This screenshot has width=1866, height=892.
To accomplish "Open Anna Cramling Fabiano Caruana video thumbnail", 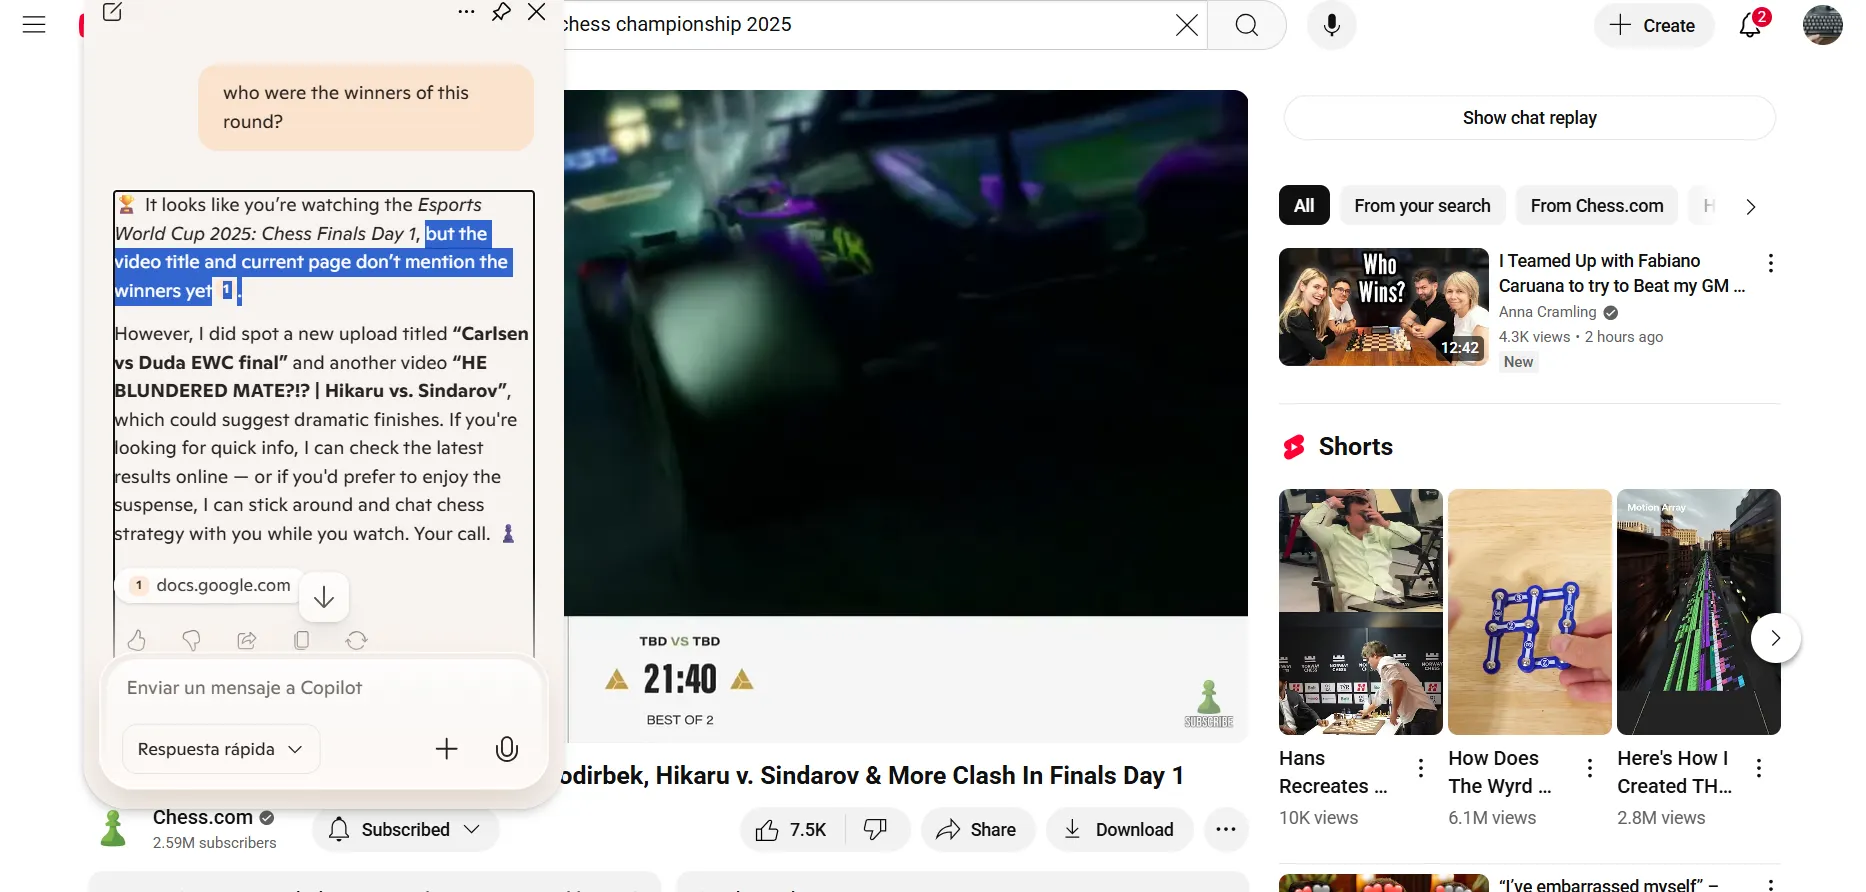I will click(1383, 307).
